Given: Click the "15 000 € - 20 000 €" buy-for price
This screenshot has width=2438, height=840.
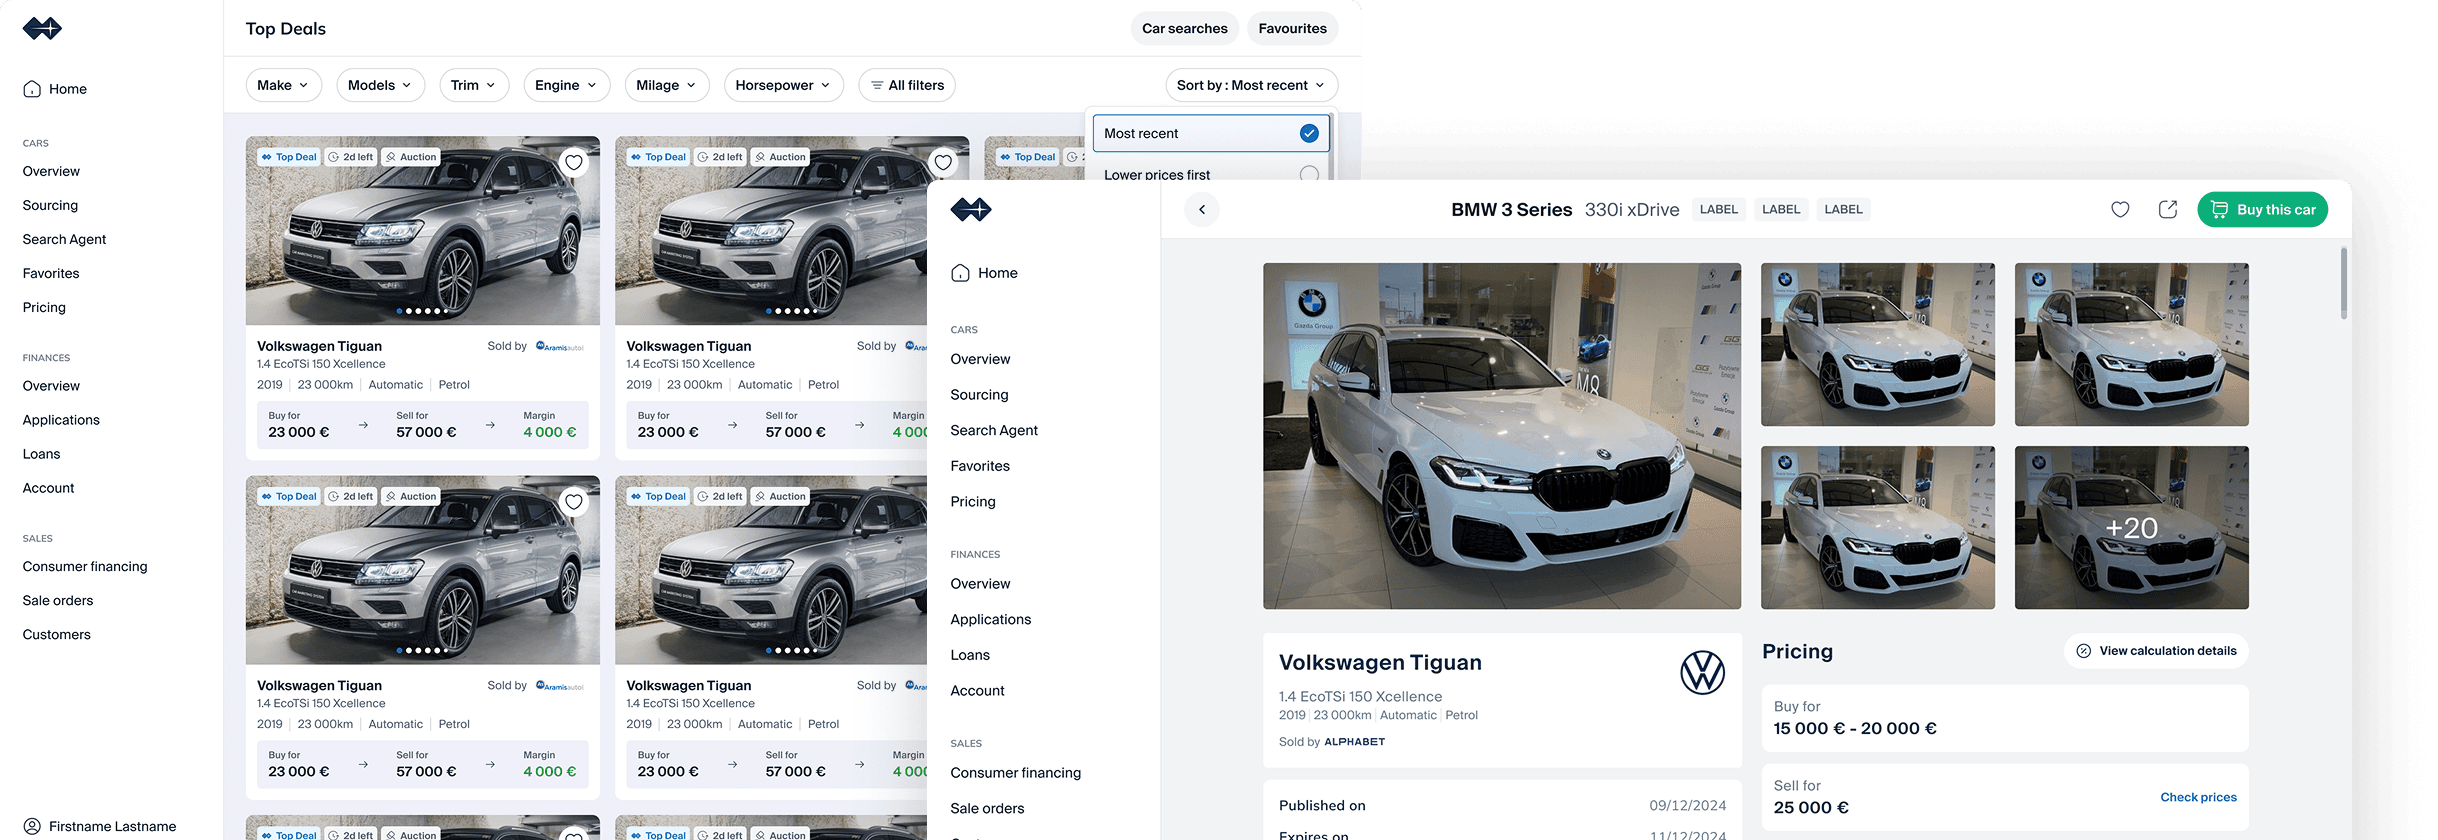Looking at the screenshot, I should 1855,729.
